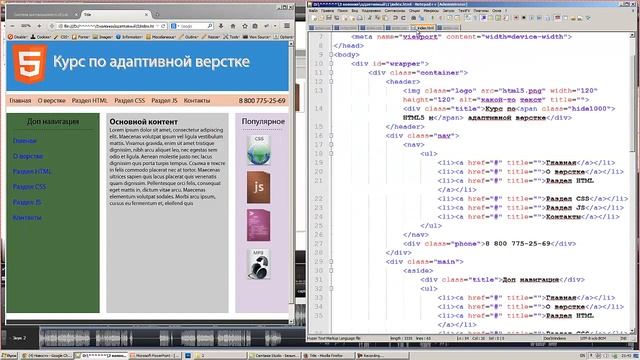
Task: Open Disable dropdown in Web Developer toolbar
Action: 18,37
